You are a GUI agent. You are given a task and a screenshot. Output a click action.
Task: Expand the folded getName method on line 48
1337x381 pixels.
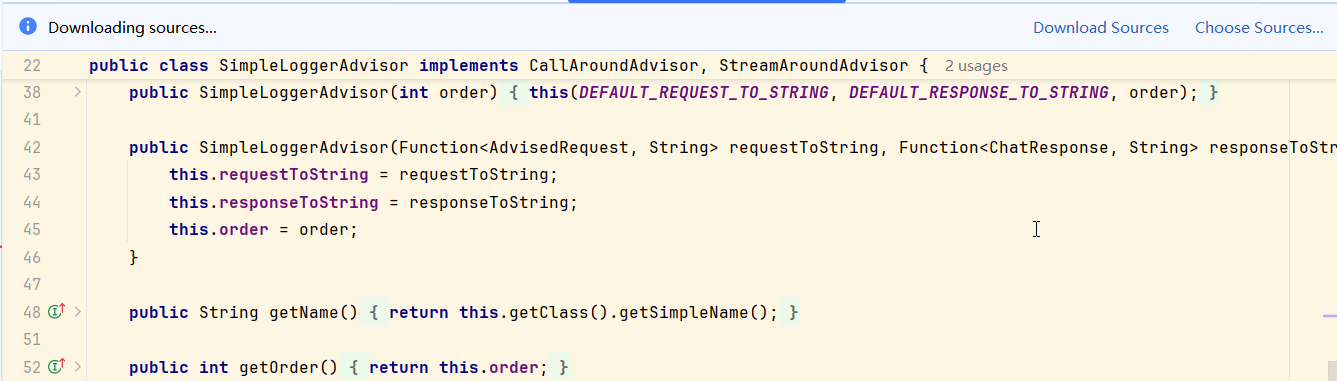point(78,312)
